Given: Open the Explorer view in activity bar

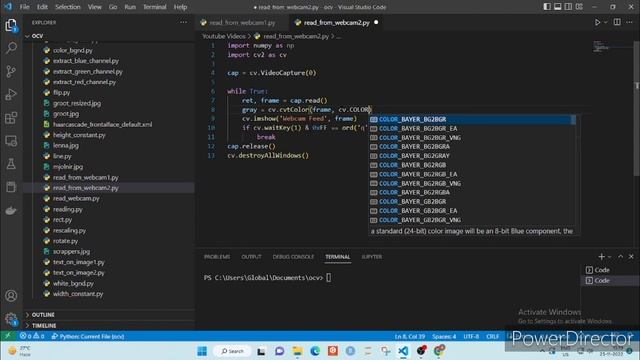Looking at the screenshot, I should [11, 25].
